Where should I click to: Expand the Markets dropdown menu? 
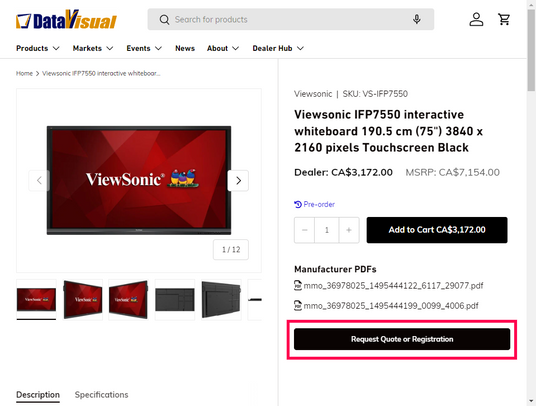point(93,48)
